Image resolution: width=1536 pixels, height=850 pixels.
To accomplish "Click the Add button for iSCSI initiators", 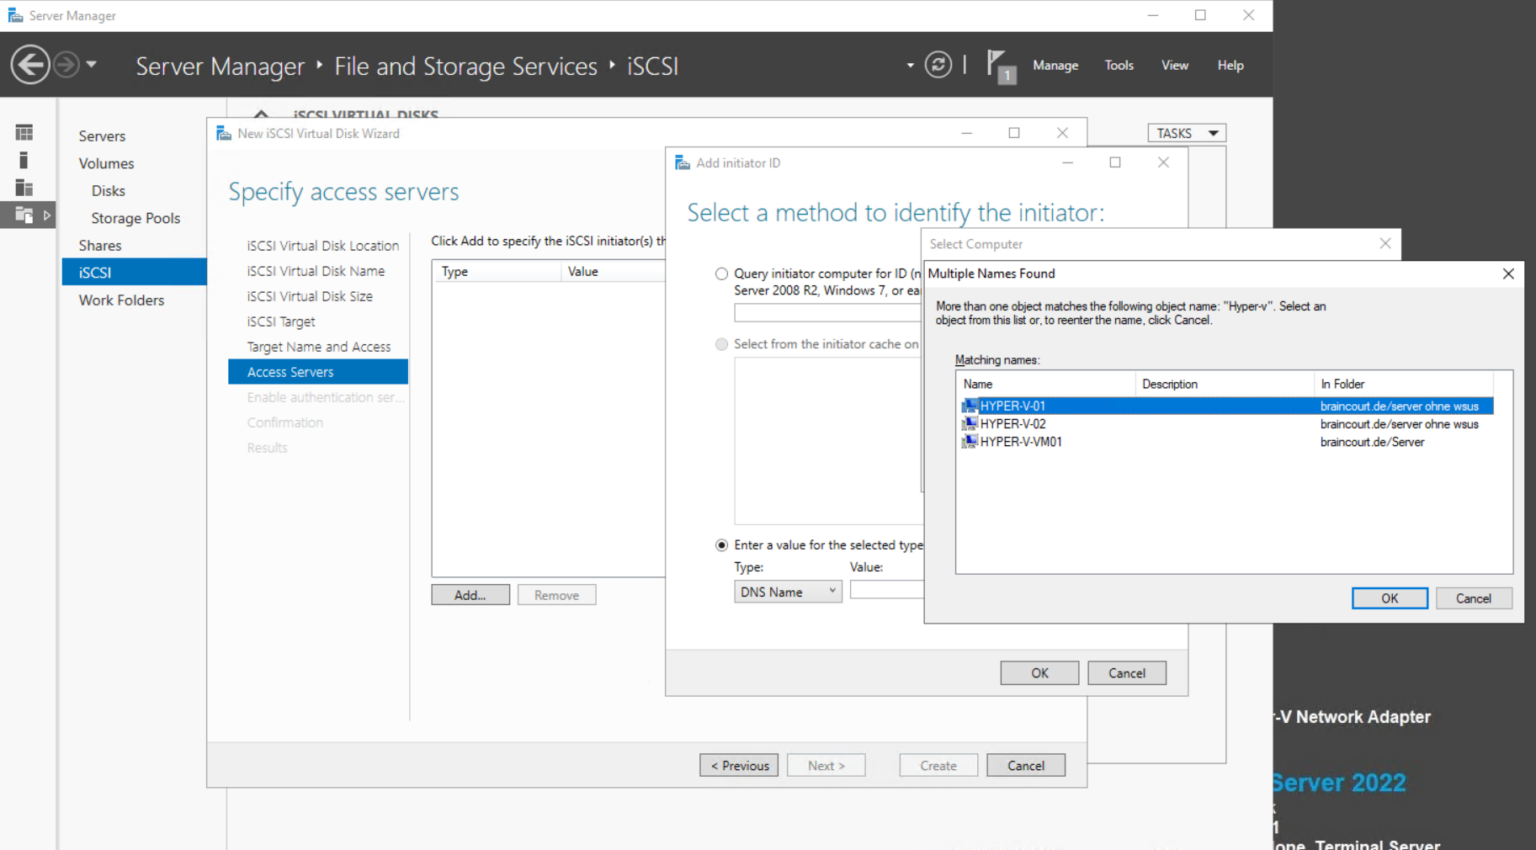I will (470, 594).
